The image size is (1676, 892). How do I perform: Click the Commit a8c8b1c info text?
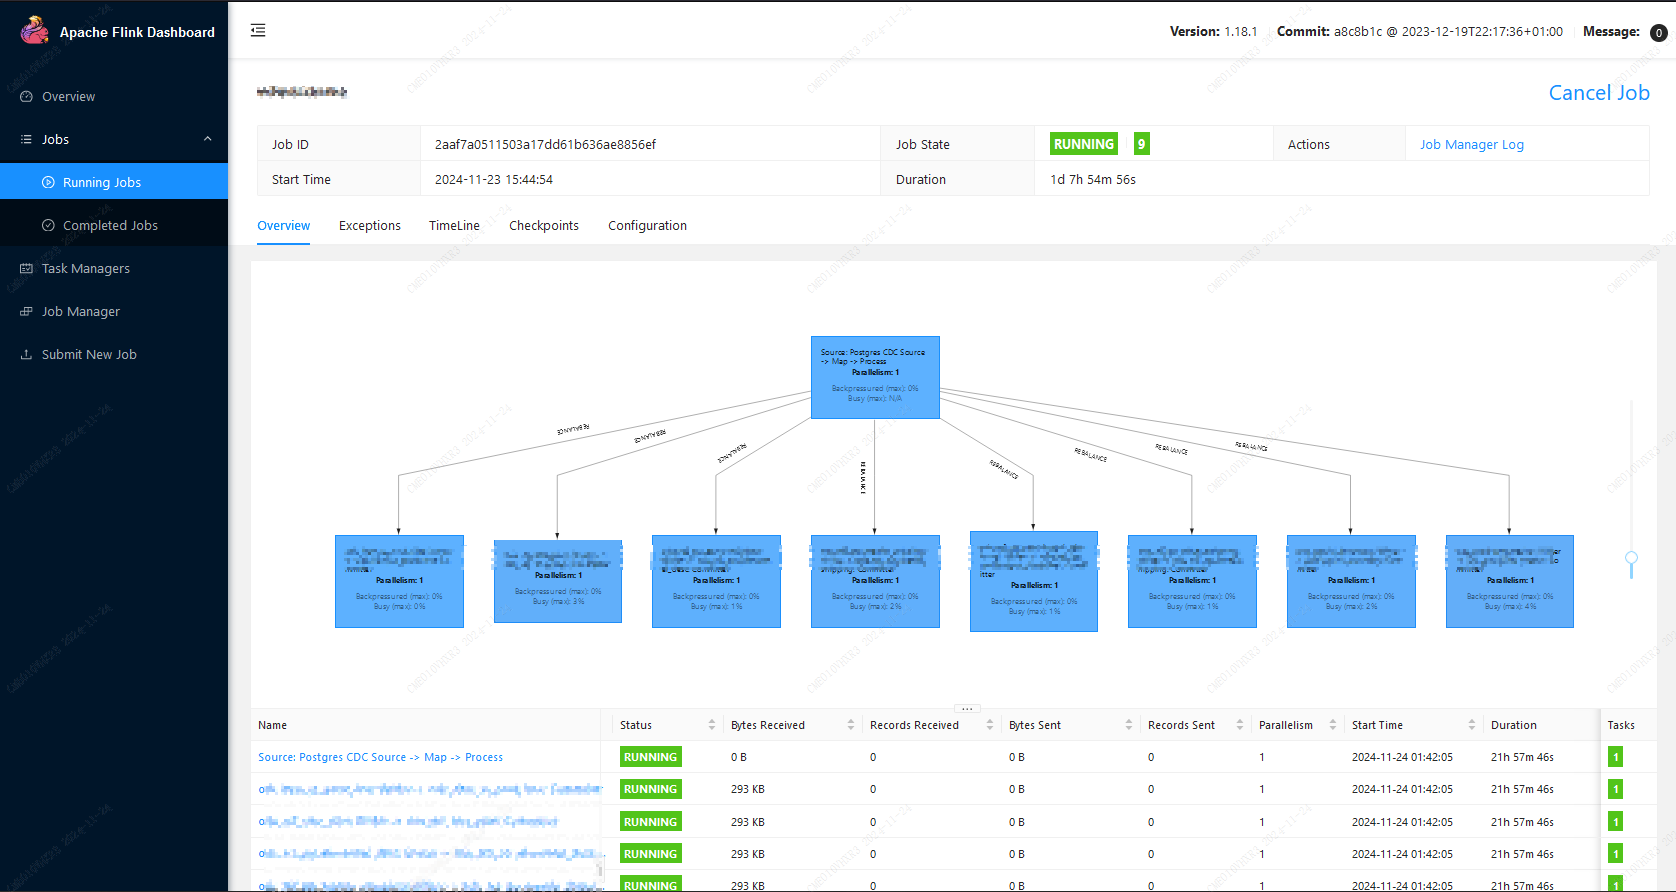tap(1420, 32)
